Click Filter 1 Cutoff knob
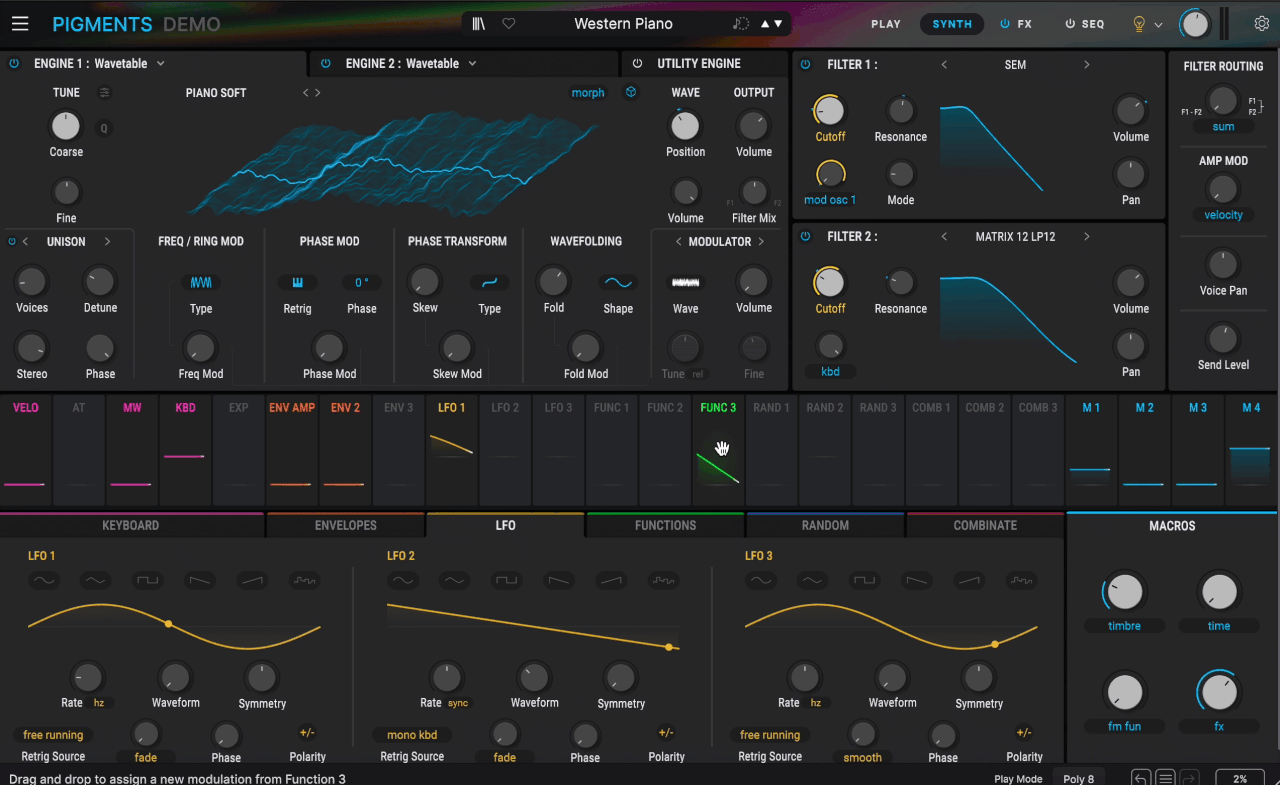This screenshot has width=1280, height=785. [830, 110]
